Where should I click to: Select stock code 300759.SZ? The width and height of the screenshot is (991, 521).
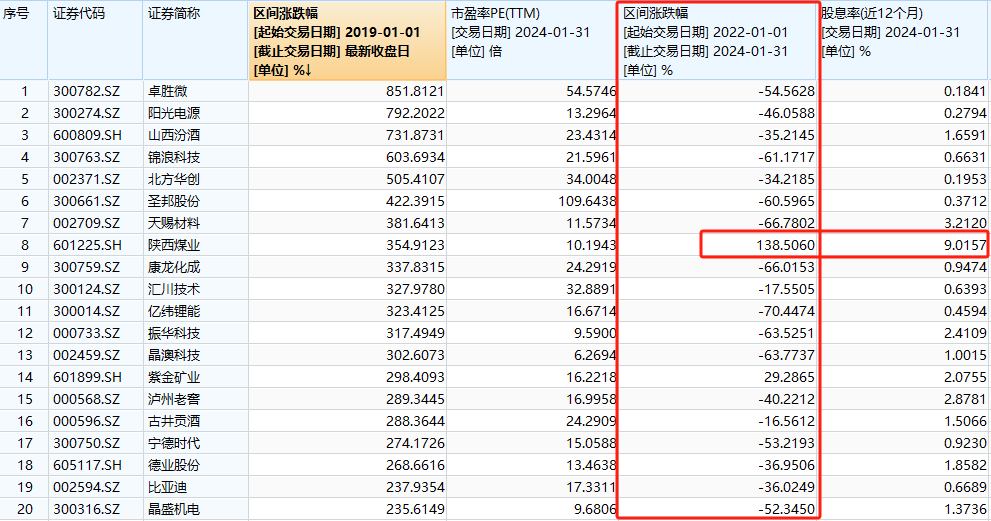click(x=87, y=267)
